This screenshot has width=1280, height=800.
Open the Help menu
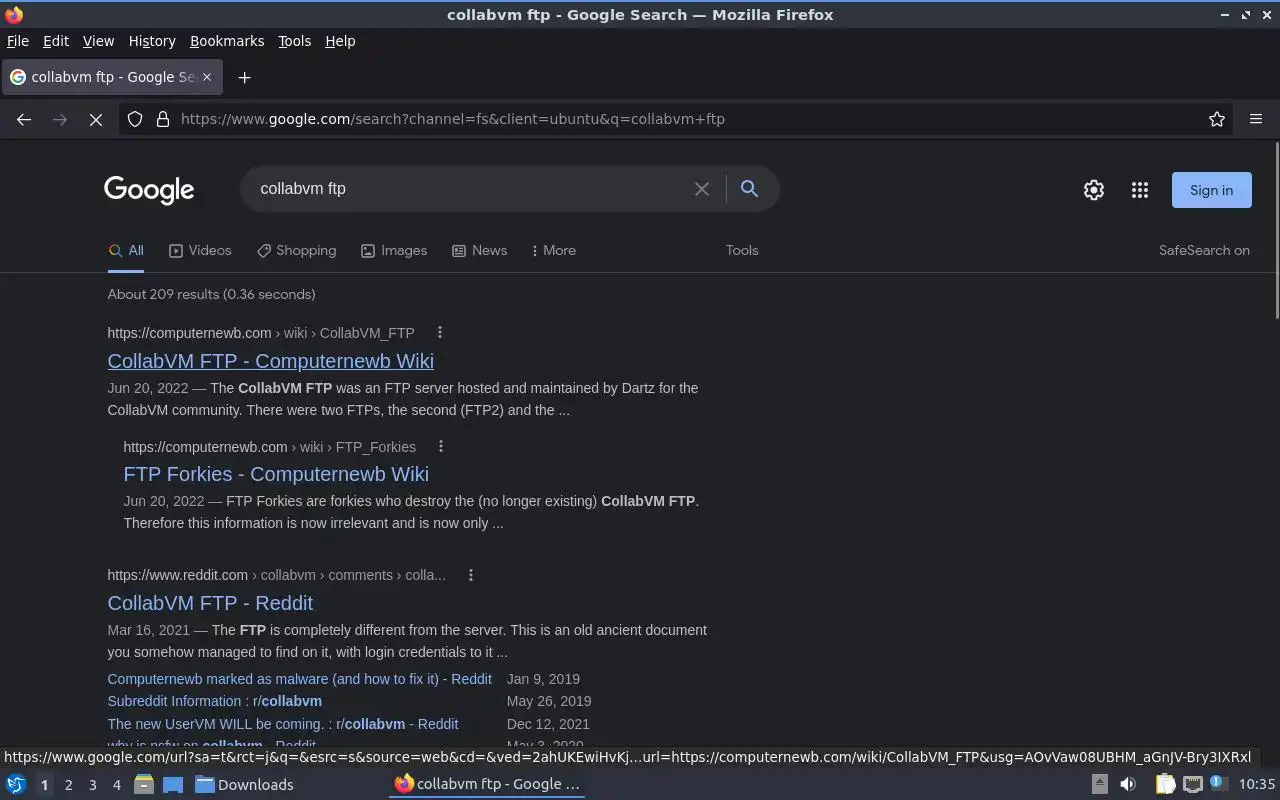coord(340,41)
